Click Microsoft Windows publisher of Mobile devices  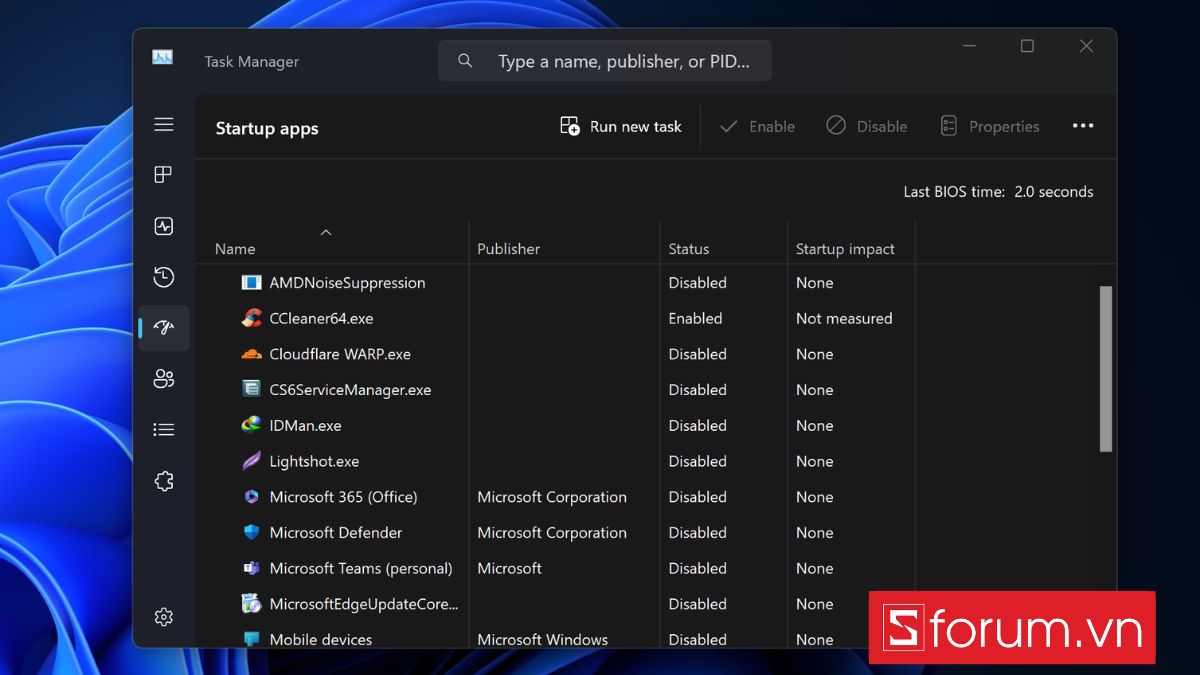click(x=542, y=640)
